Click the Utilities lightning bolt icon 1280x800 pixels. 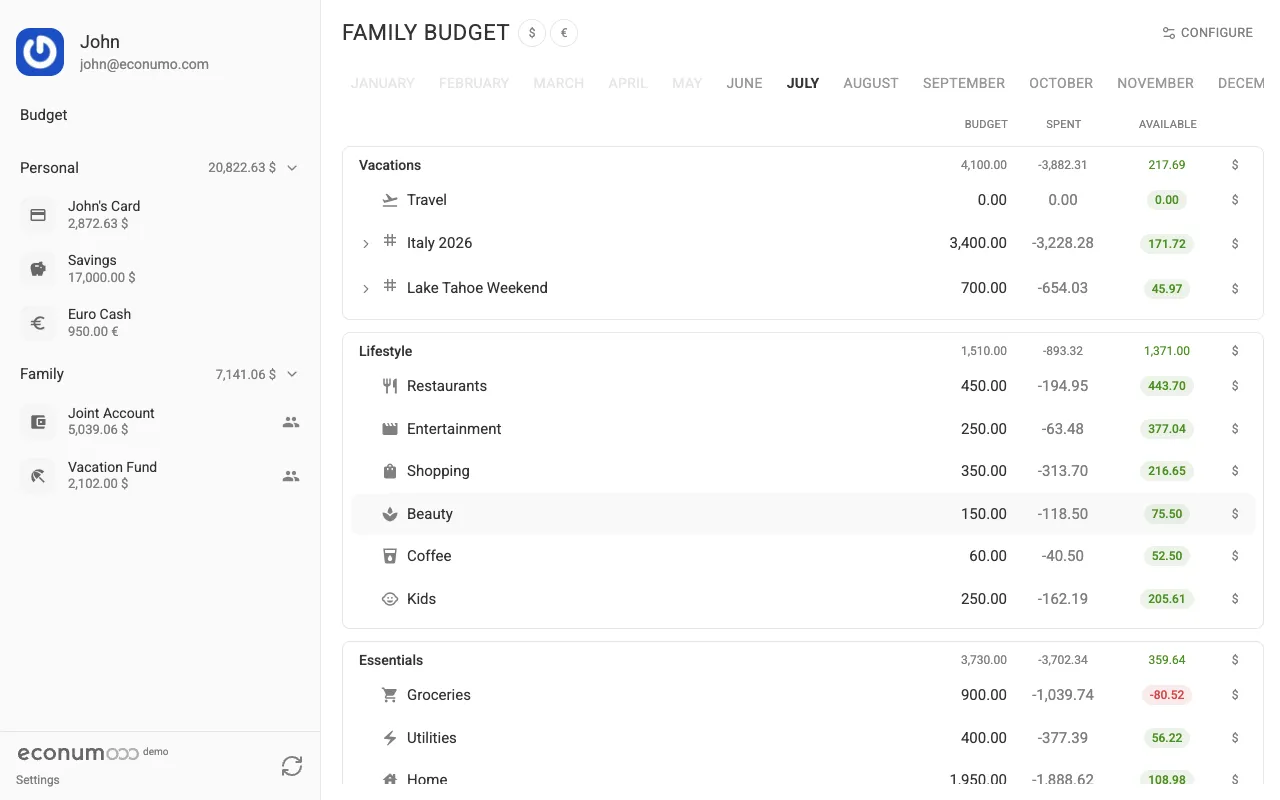coord(390,738)
